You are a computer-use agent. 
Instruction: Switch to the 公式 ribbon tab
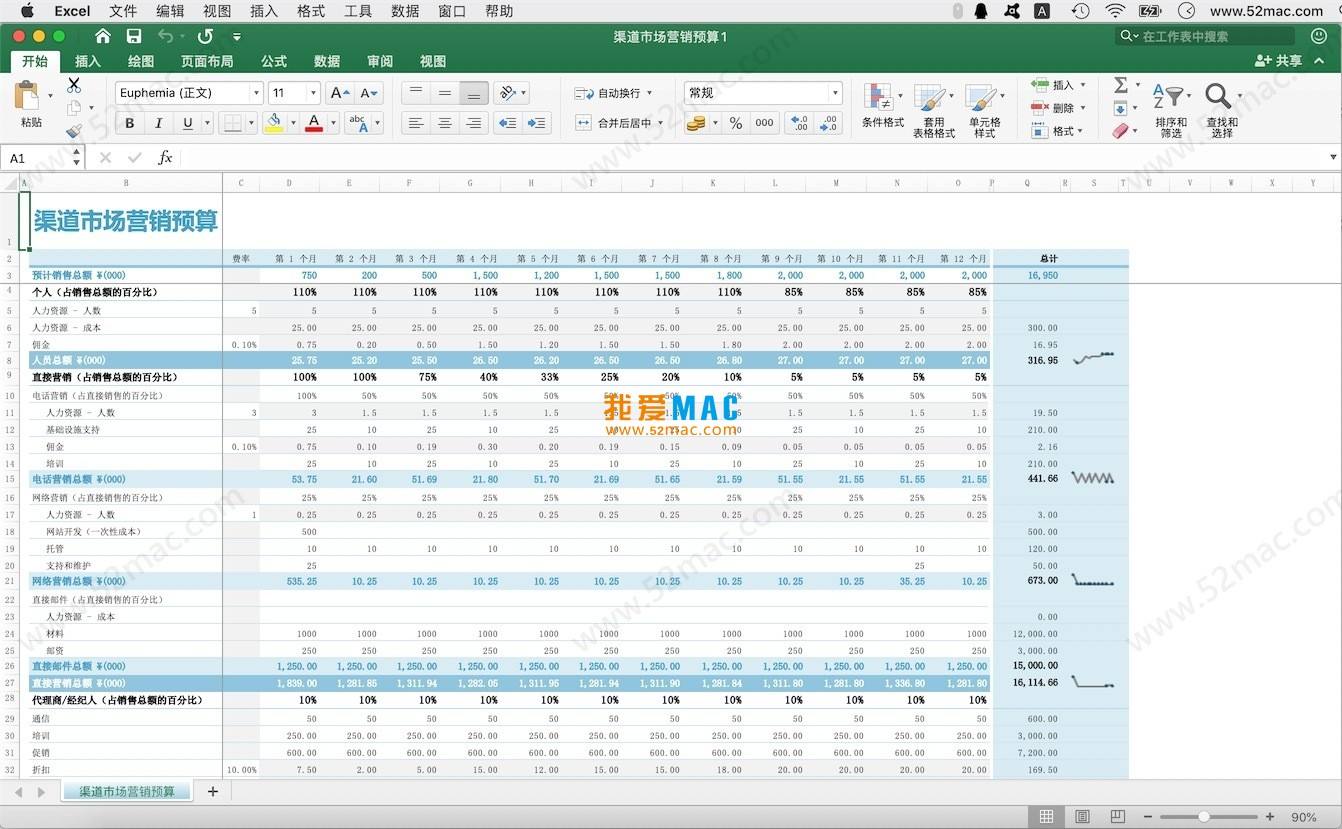[x=274, y=61]
